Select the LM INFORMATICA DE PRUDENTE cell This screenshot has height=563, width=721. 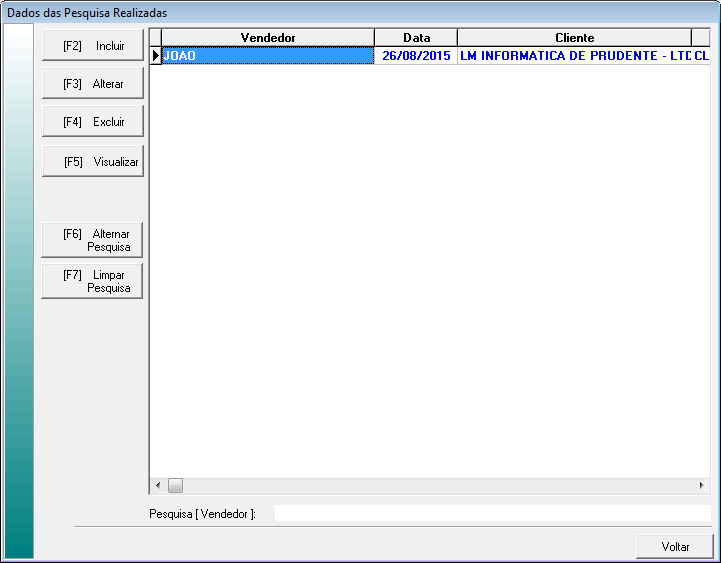tap(574, 56)
